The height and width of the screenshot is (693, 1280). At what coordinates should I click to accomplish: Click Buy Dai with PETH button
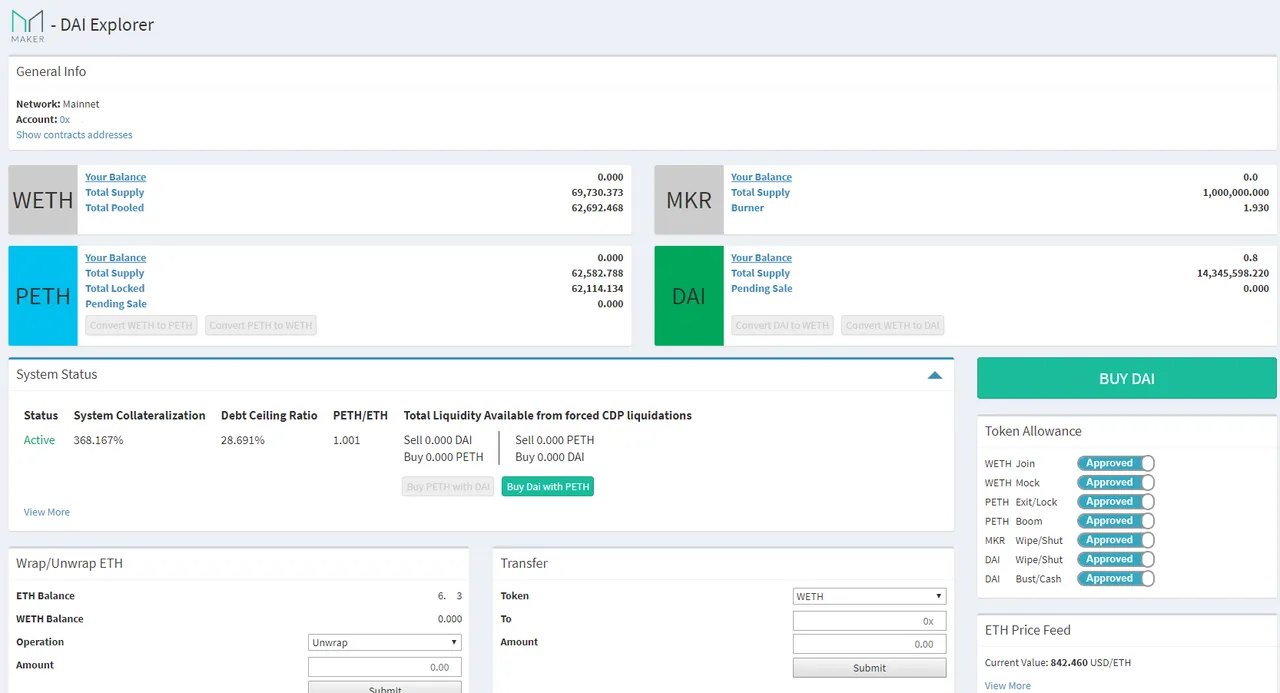coord(548,487)
